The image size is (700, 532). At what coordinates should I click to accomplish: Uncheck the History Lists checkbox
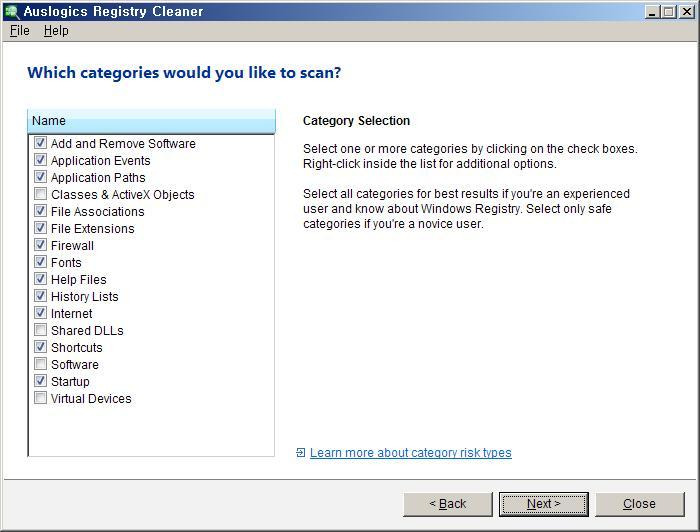click(40, 295)
